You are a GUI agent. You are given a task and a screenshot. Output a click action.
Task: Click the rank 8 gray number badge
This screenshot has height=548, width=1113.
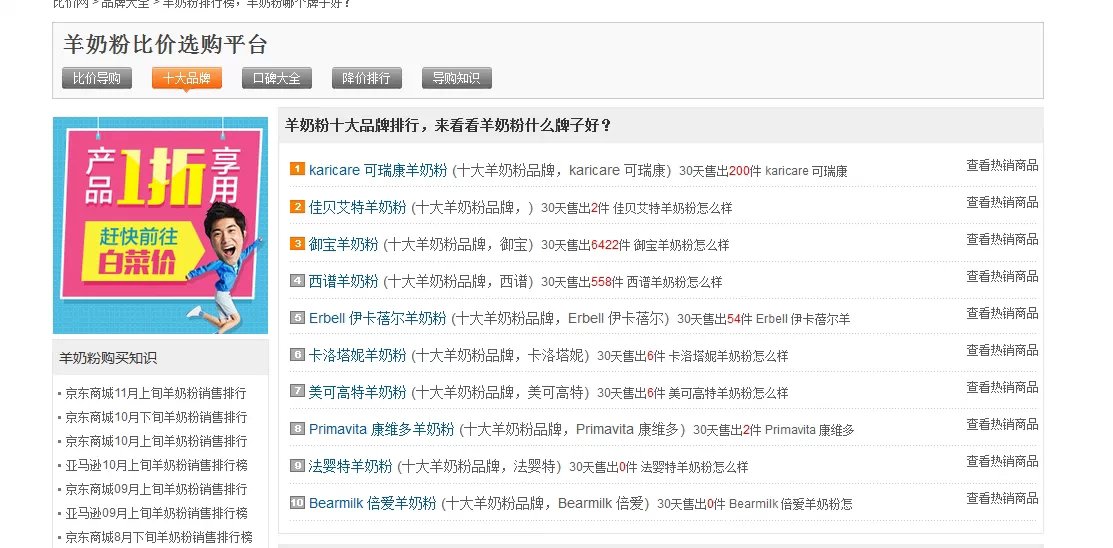[x=297, y=428]
